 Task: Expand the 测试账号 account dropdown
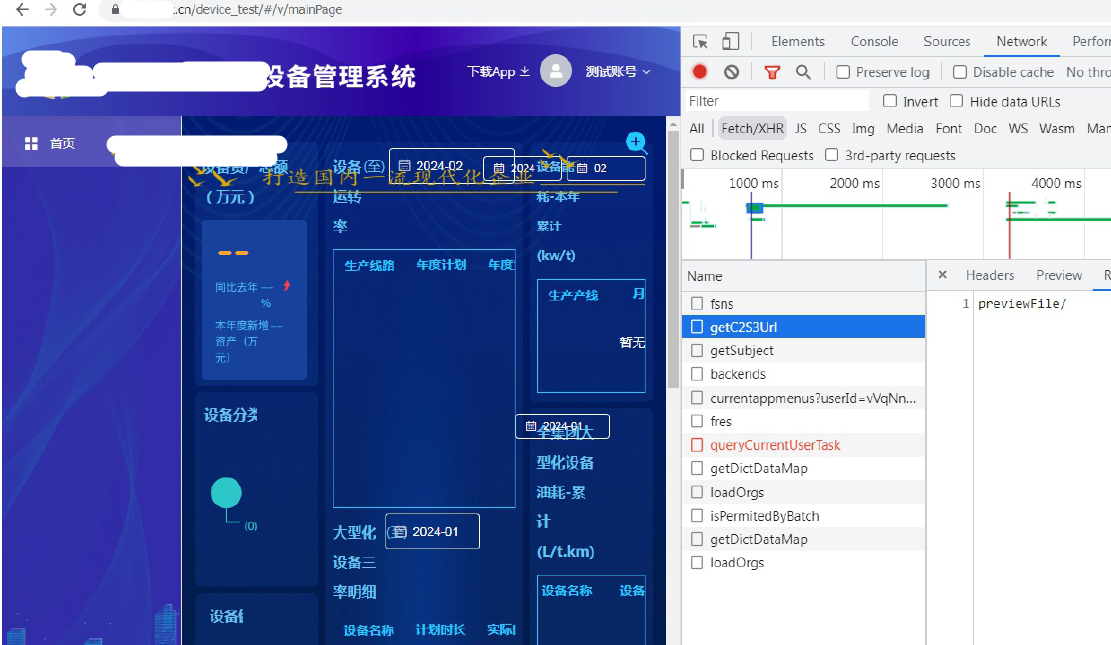point(618,71)
